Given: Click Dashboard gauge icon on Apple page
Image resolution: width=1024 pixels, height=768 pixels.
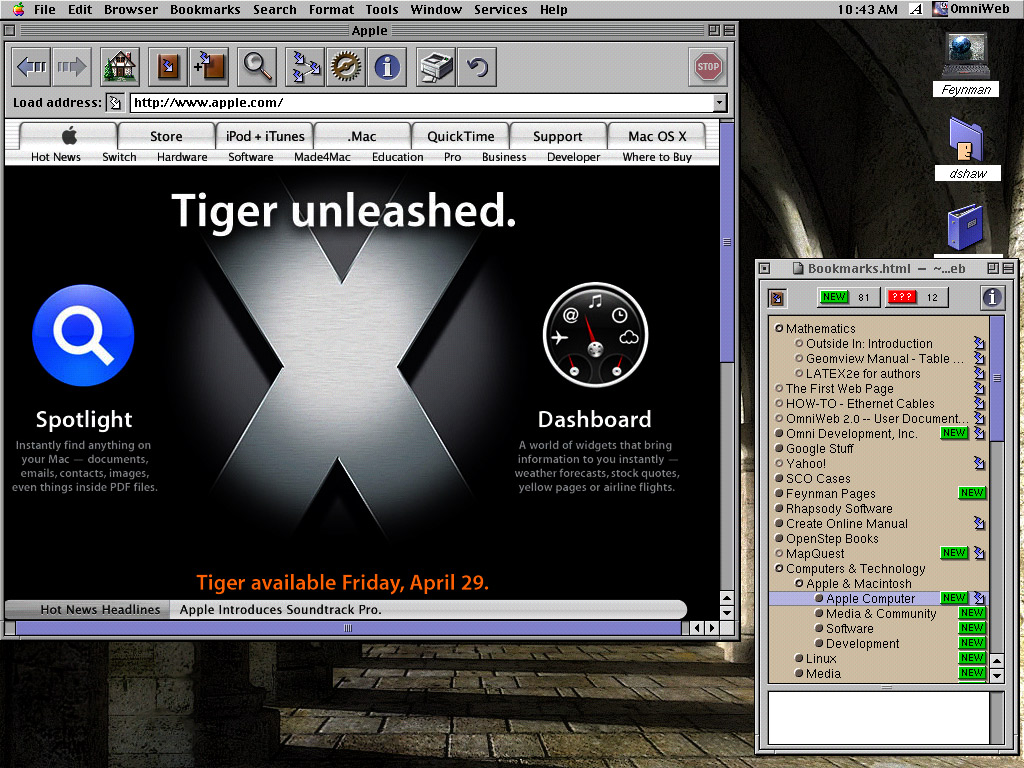Looking at the screenshot, I should click(595, 335).
